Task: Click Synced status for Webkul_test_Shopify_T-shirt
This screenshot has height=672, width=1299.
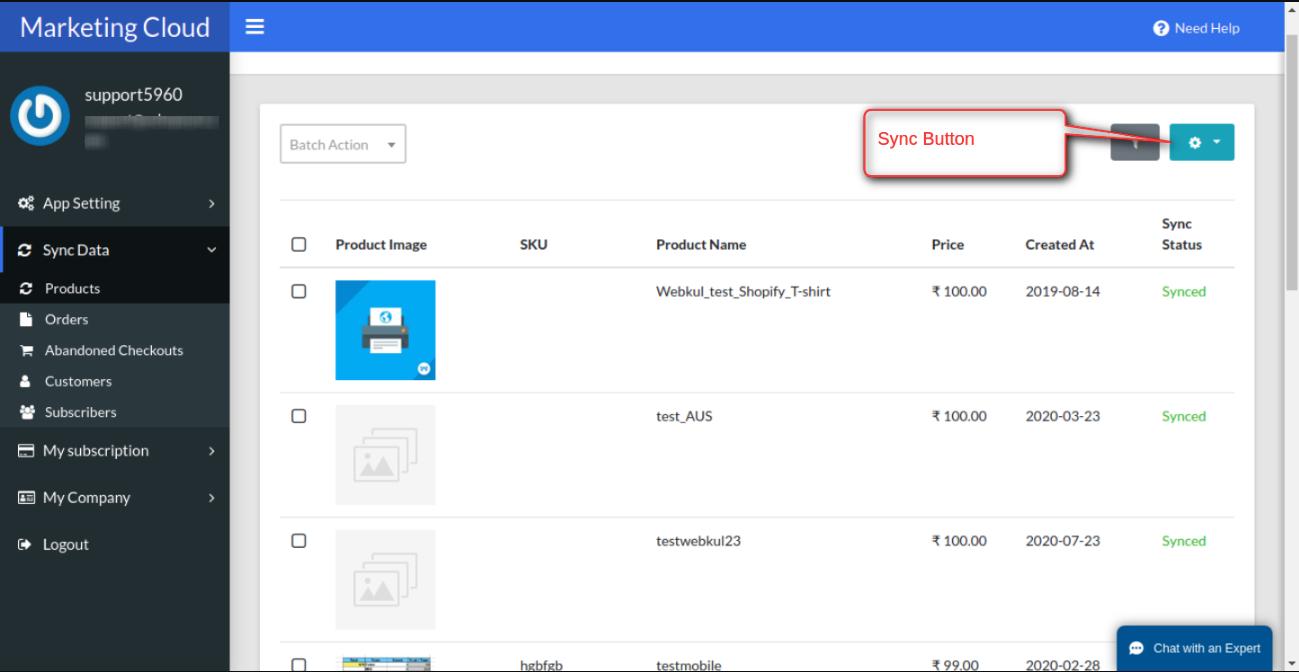Action: [1184, 292]
